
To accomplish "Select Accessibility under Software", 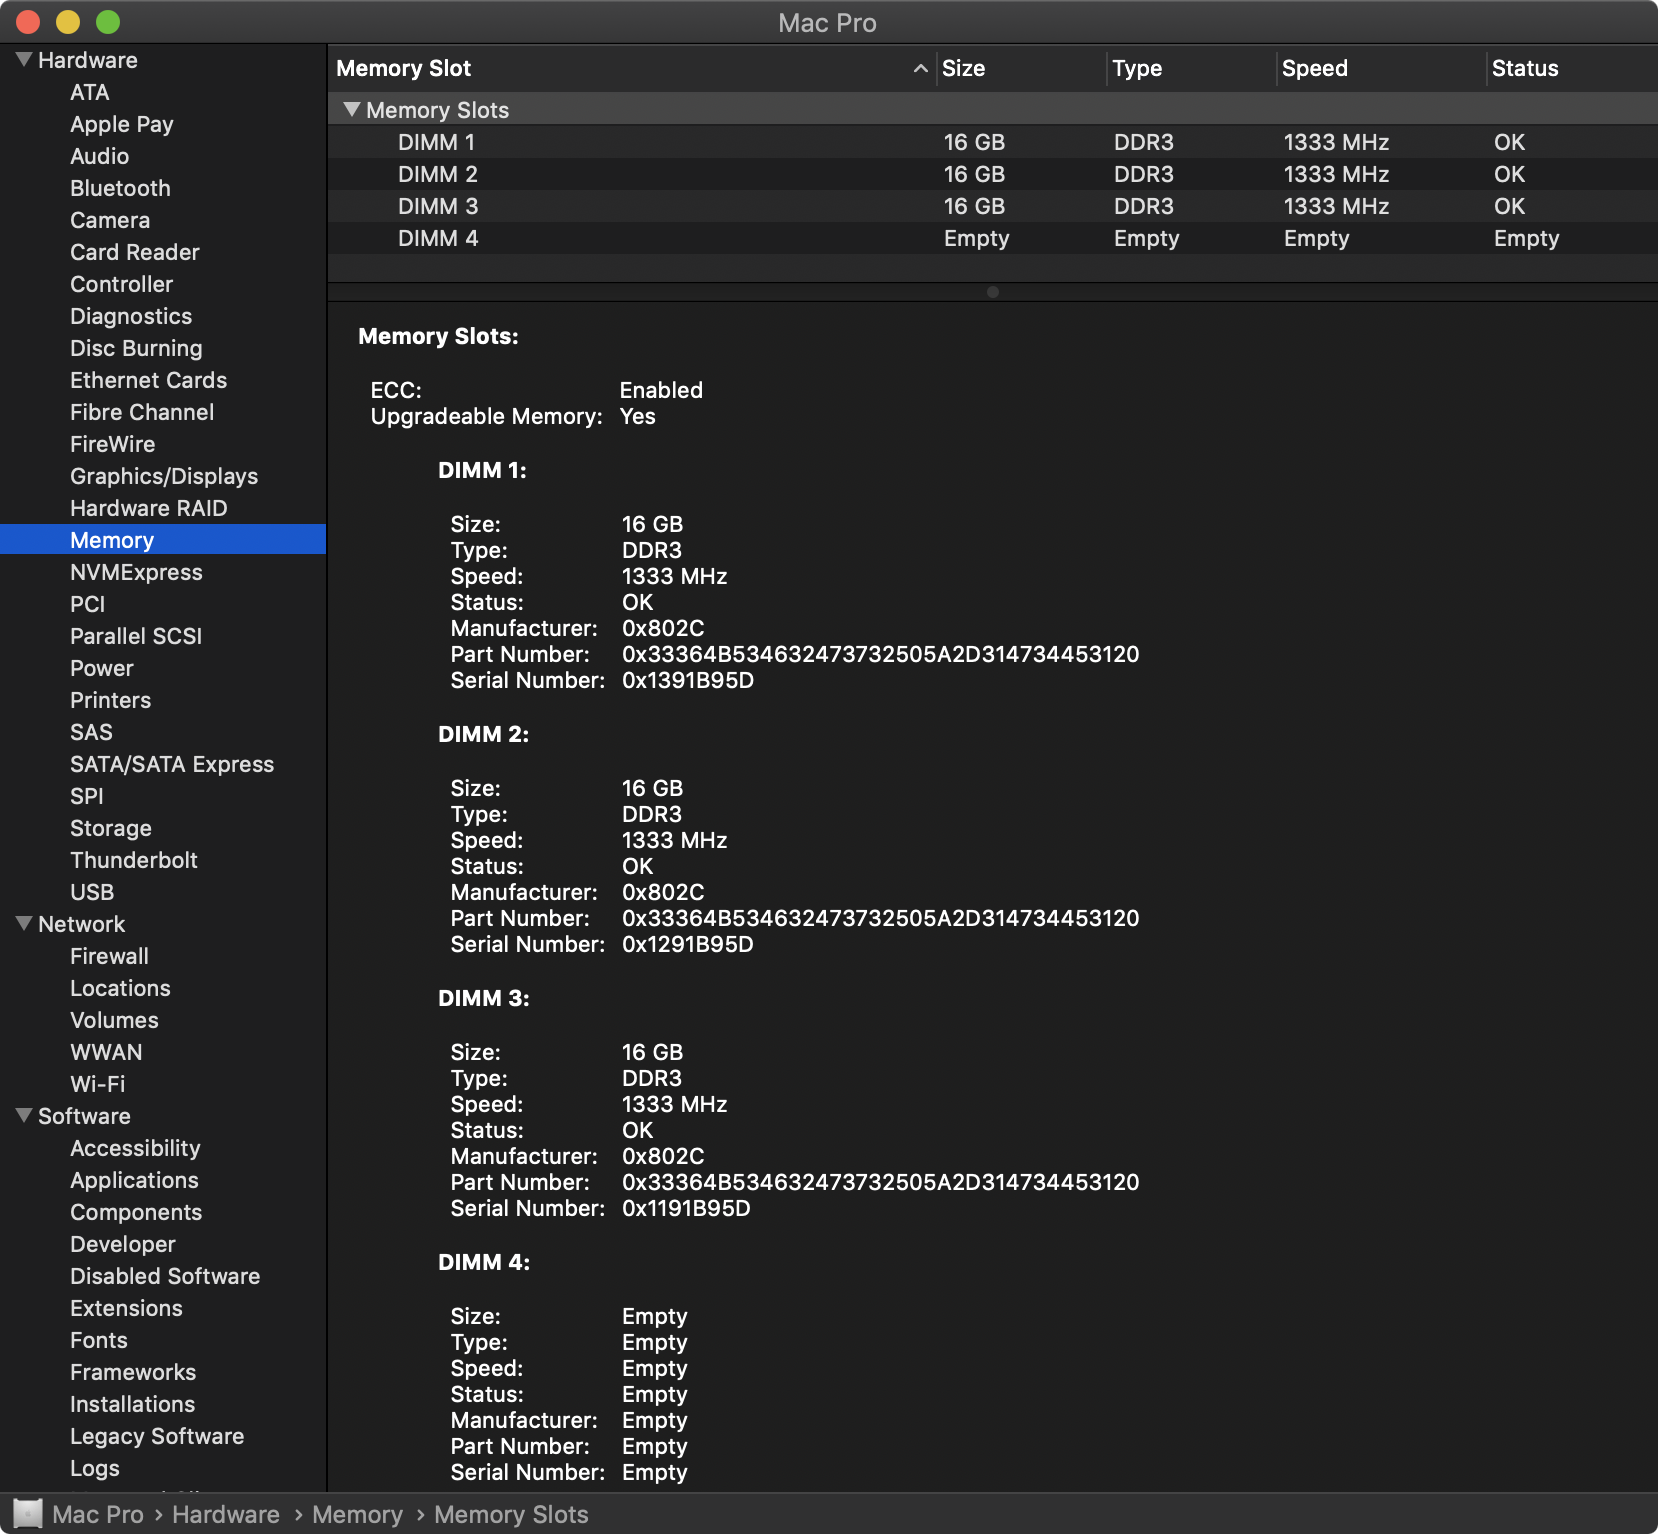I will point(135,1148).
